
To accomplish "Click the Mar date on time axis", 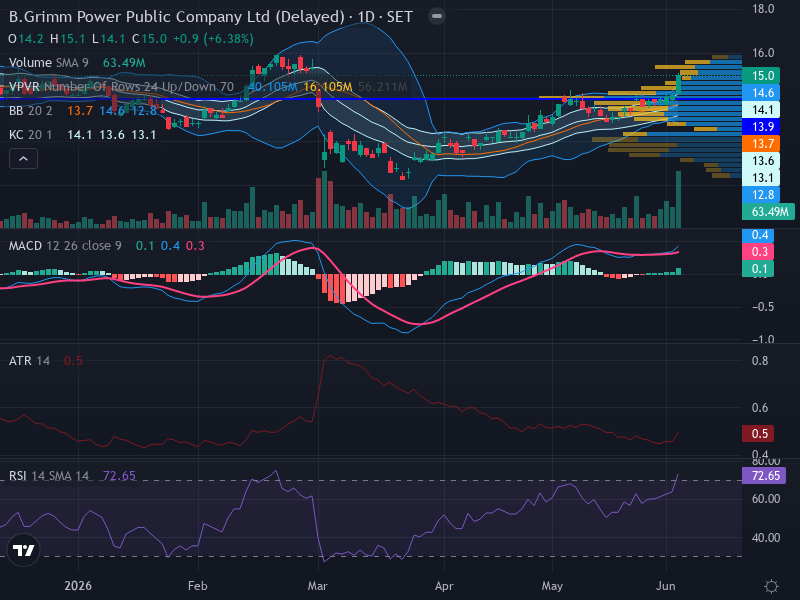I will [x=317, y=586].
